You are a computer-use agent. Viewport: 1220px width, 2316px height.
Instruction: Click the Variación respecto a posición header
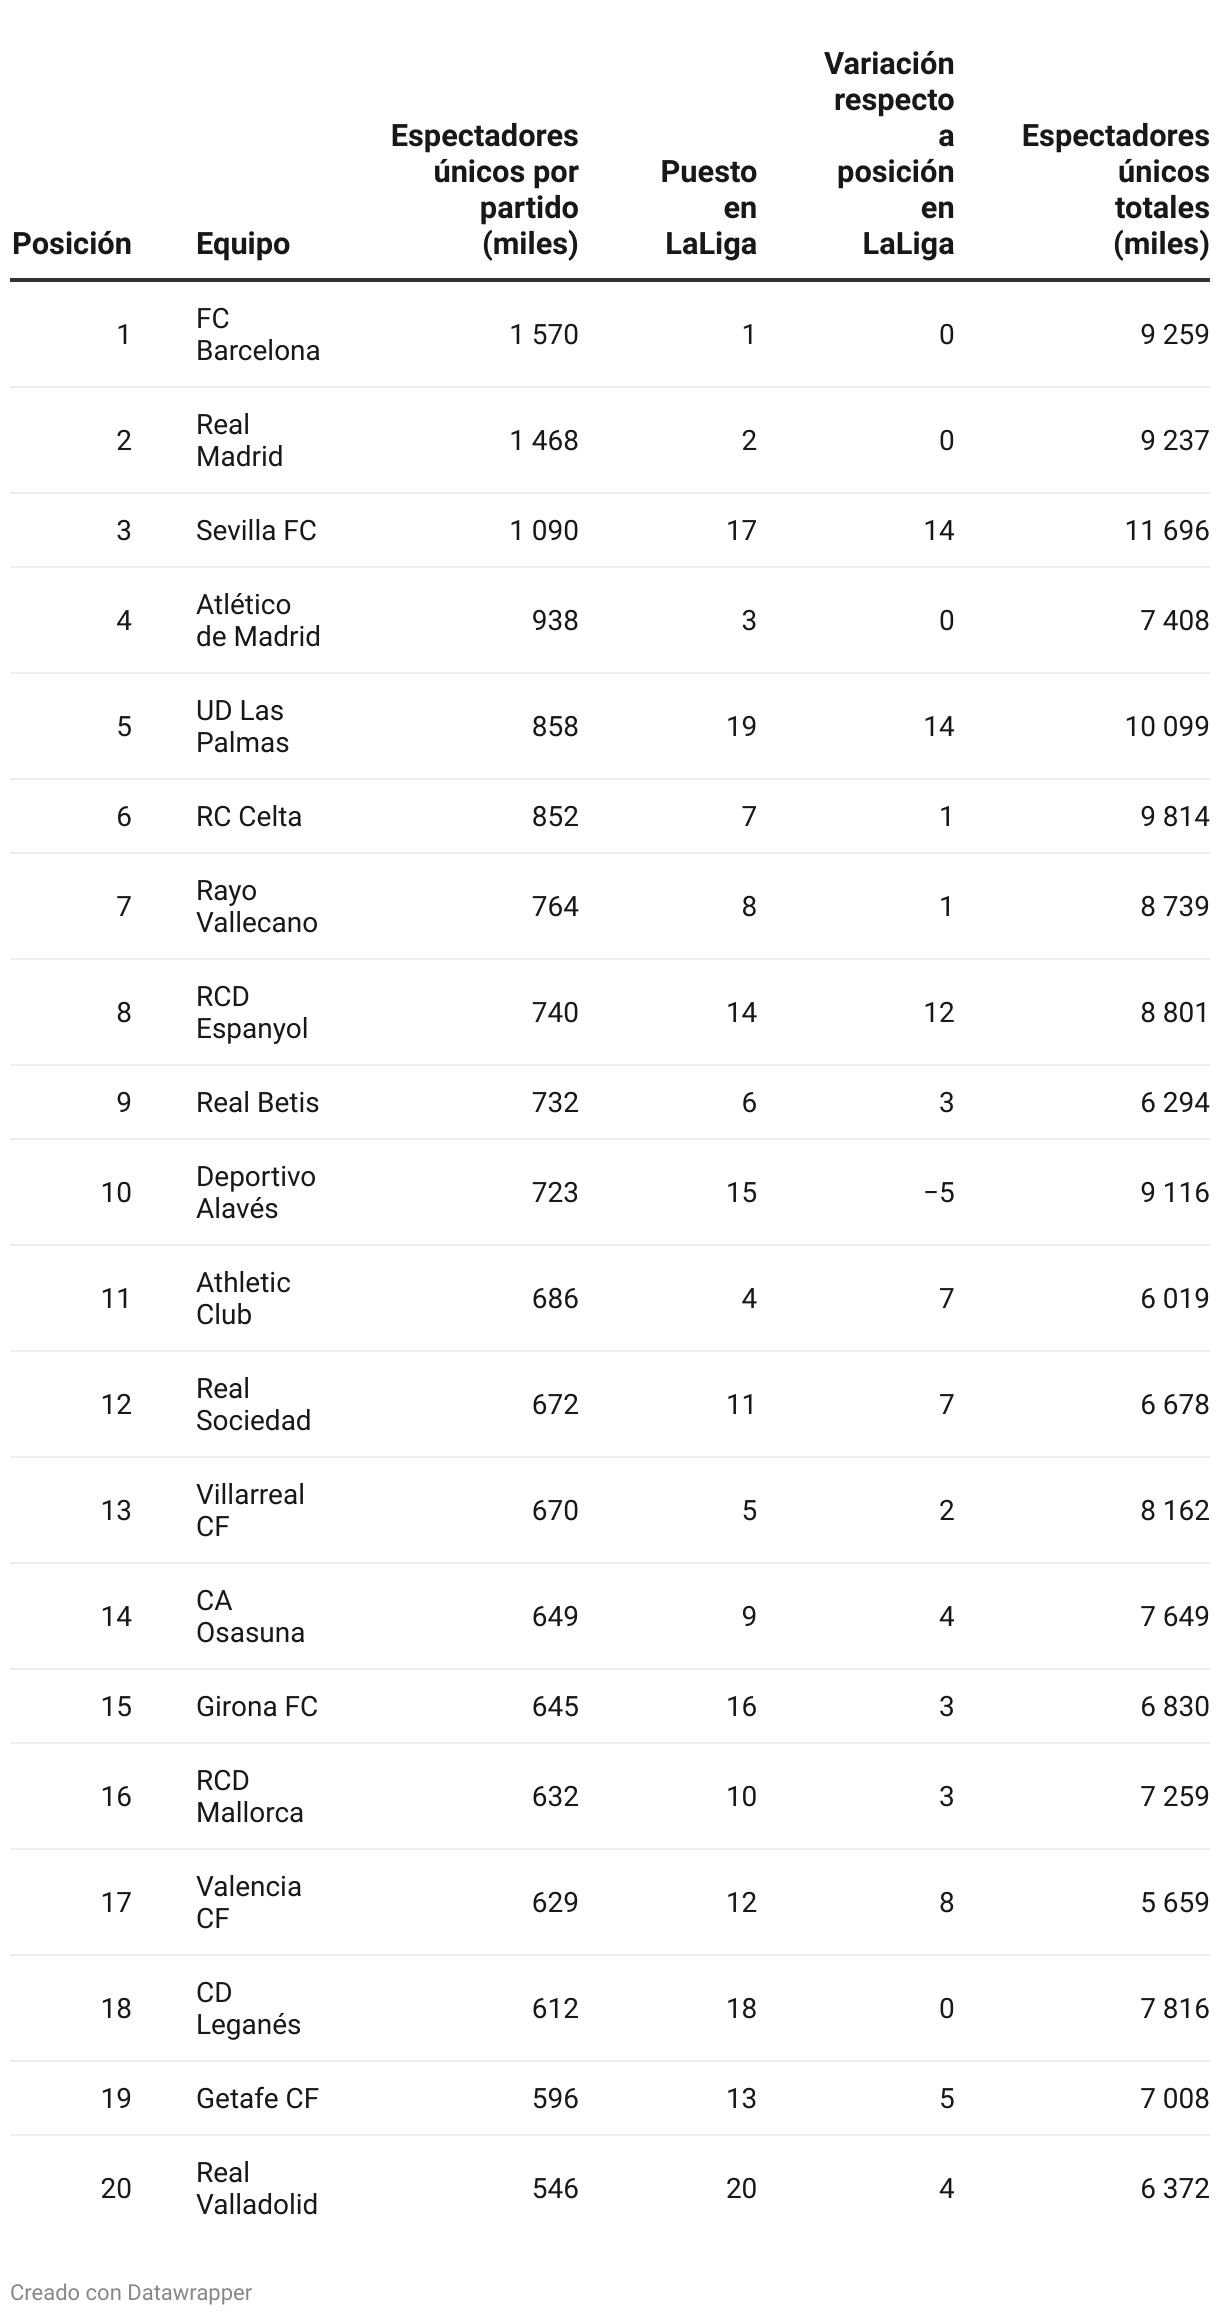click(888, 154)
